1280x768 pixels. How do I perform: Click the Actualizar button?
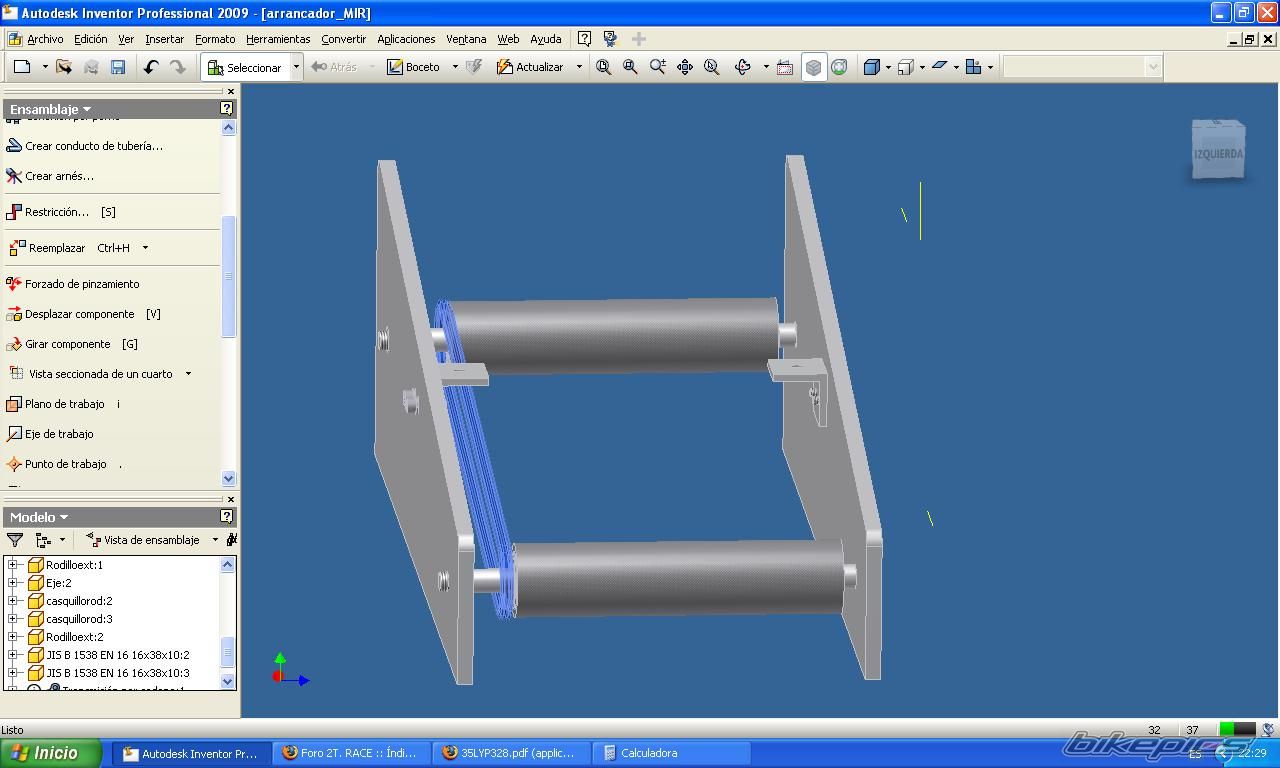point(530,67)
